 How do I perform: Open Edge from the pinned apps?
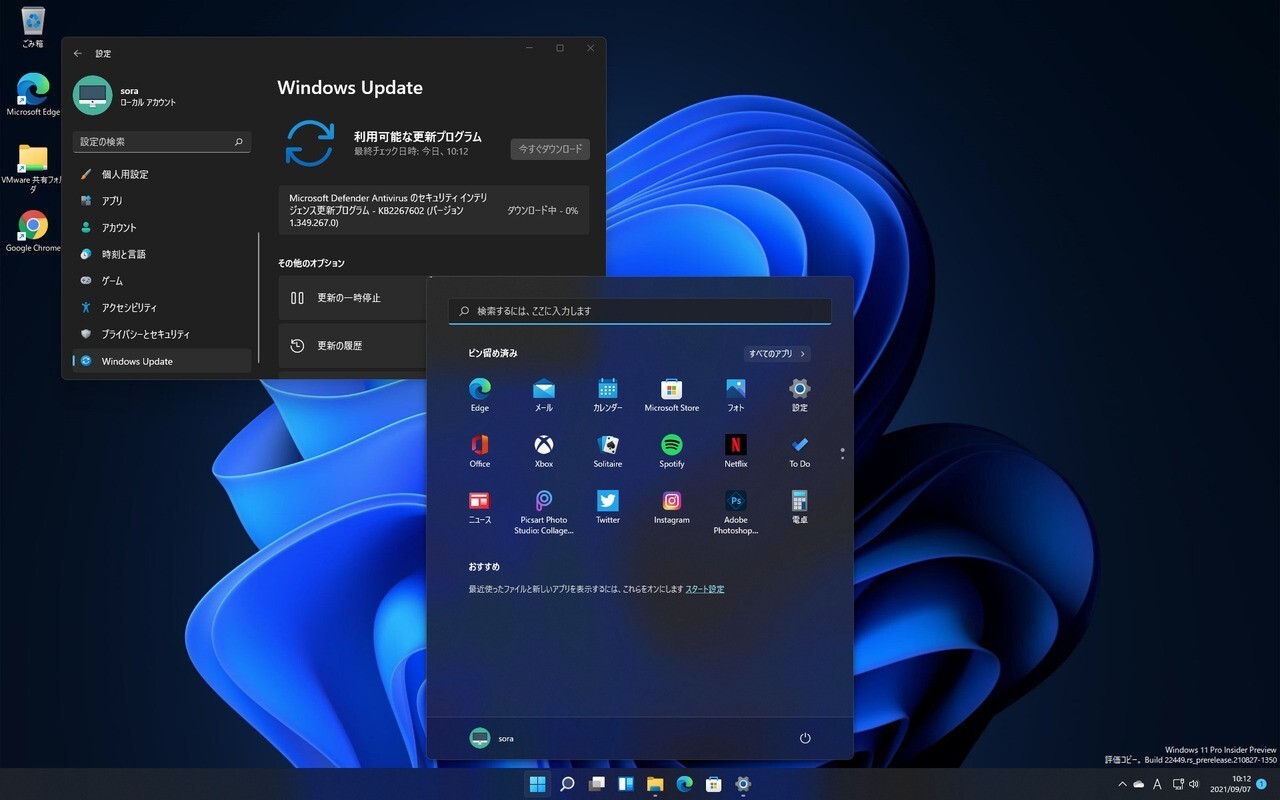click(x=480, y=394)
